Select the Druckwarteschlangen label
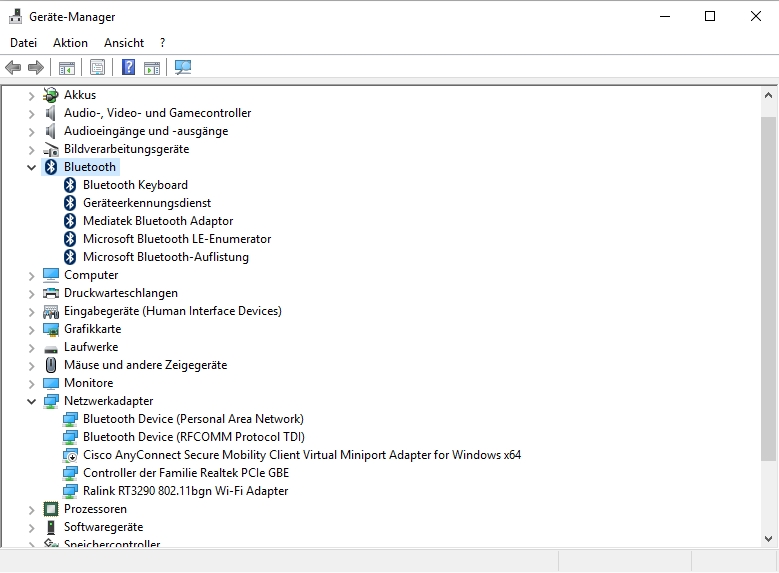Screen dimensions: 779x573 tap(121, 293)
